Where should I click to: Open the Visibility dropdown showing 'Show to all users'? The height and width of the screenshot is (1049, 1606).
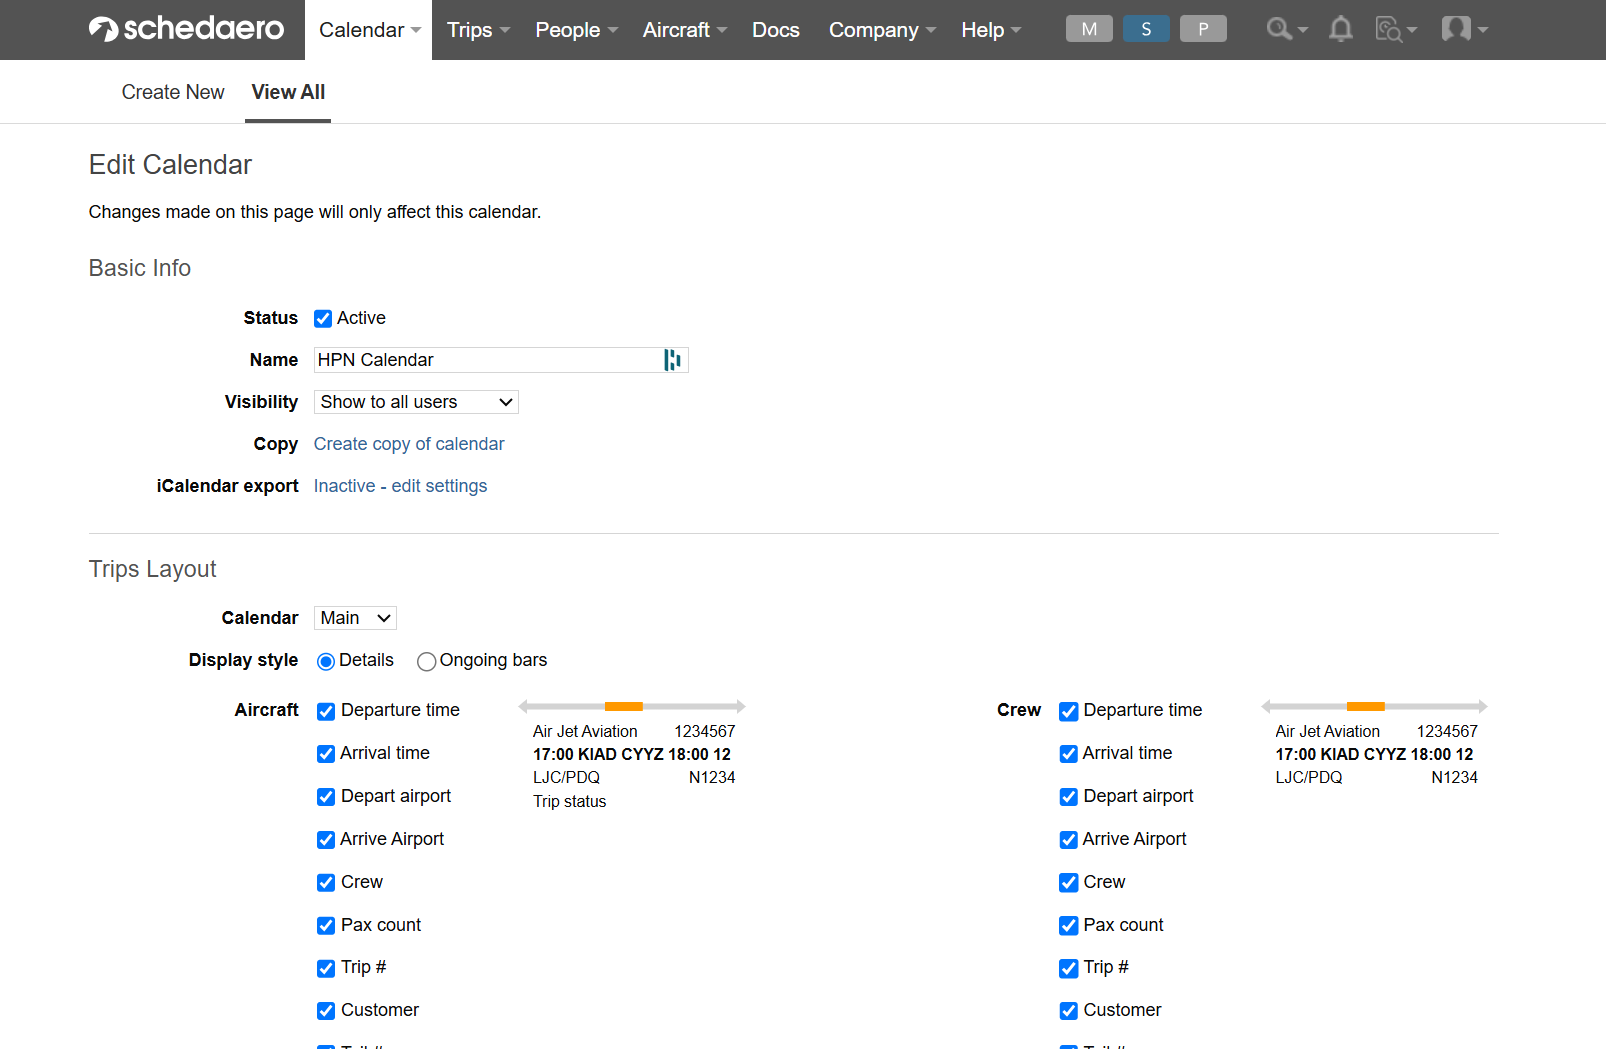(415, 402)
